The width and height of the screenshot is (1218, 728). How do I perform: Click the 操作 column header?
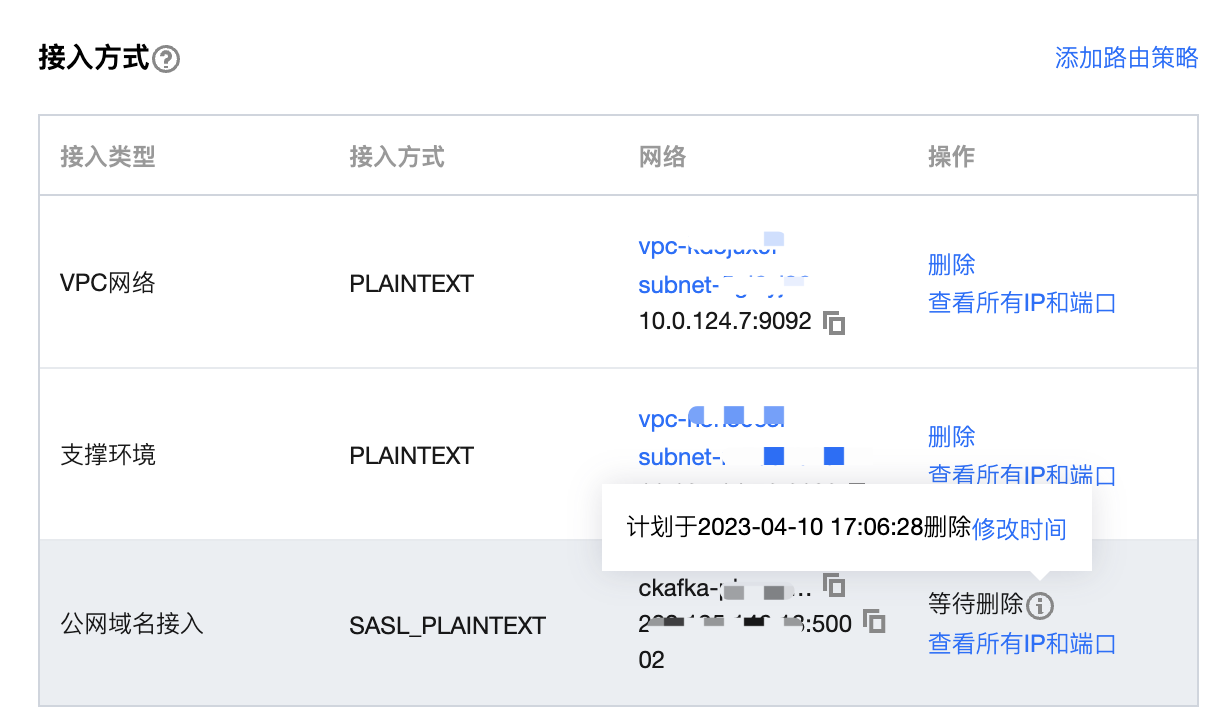tap(951, 157)
